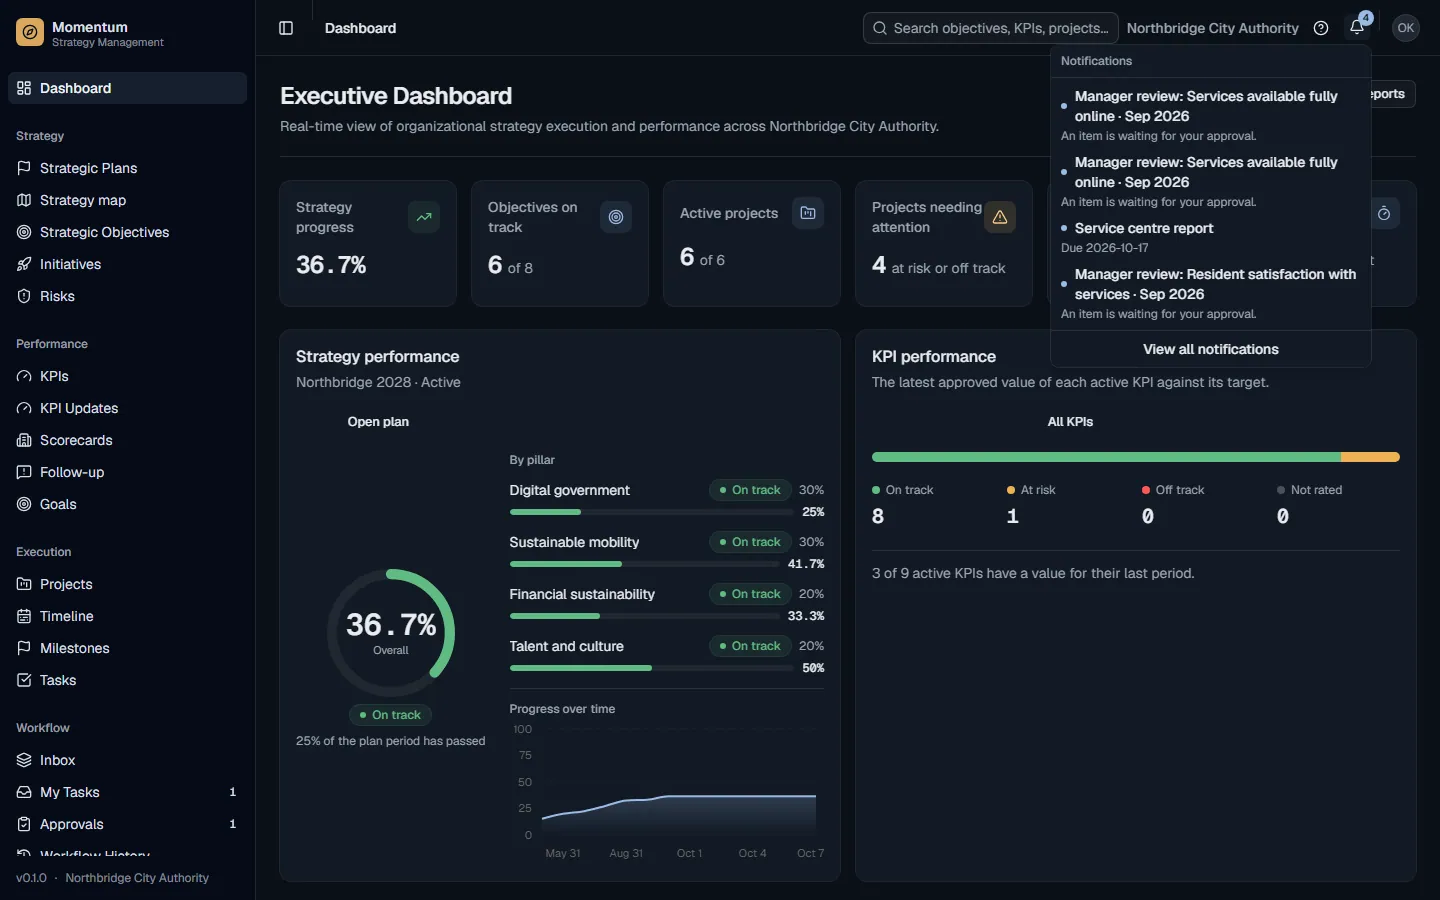The width and height of the screenshot is (1440, 900).
Task: Open Strategic Objectives page
Action: [x=127, y=232]
